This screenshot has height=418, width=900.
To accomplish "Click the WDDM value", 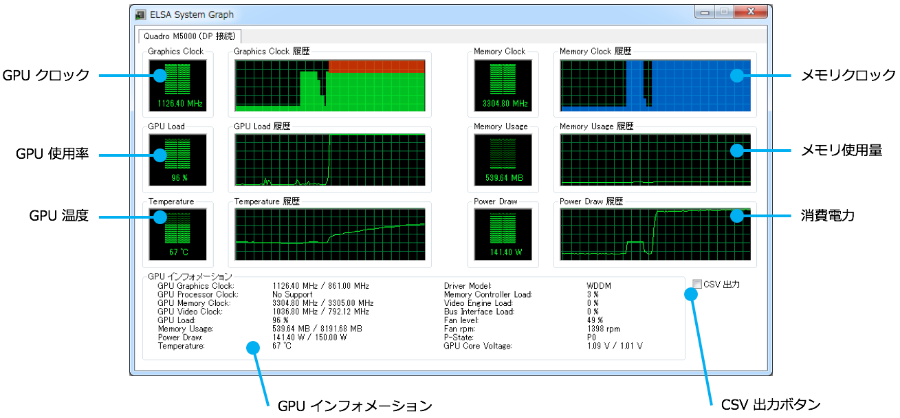I will point(598,285).
